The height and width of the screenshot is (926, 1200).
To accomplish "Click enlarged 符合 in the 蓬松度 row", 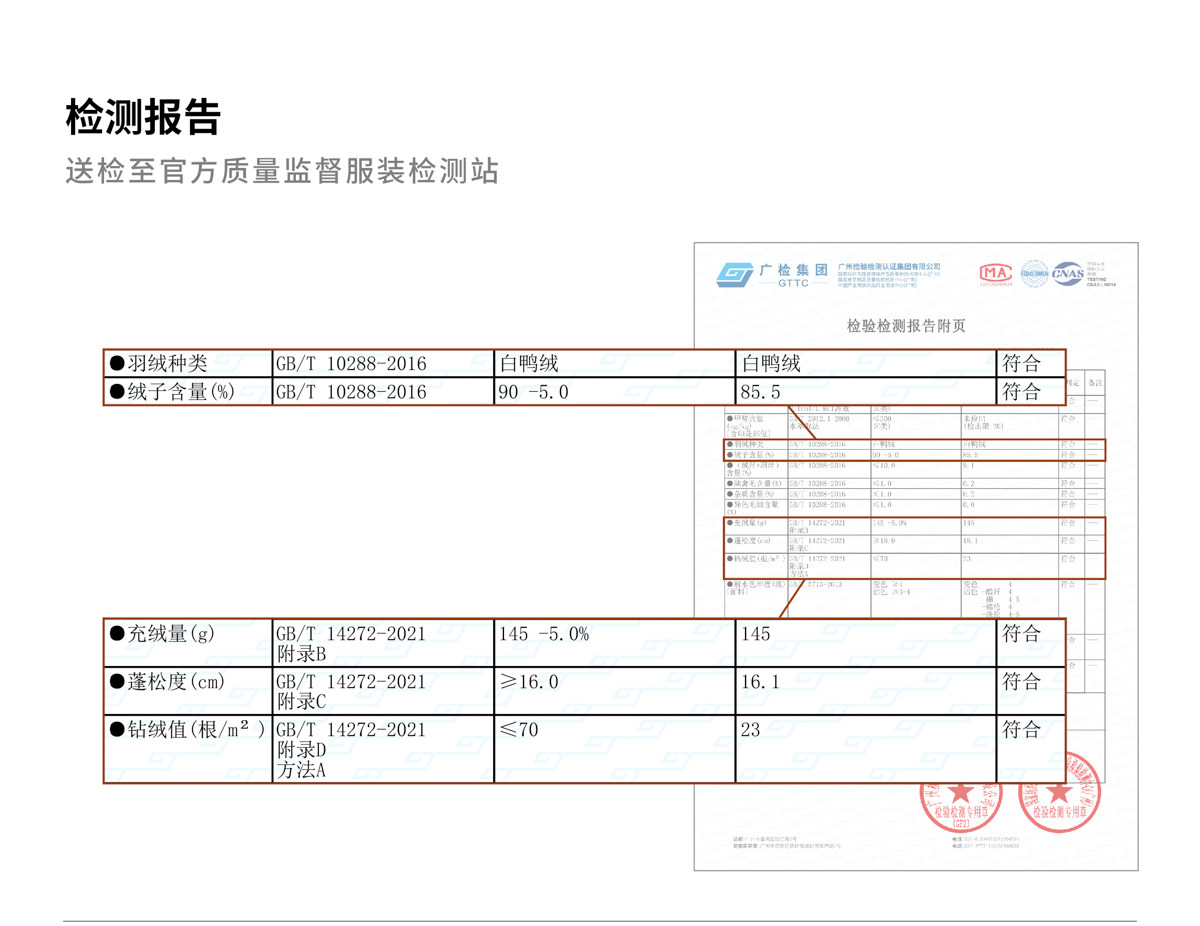I will pyautogui.click(x=1031, y=691).
